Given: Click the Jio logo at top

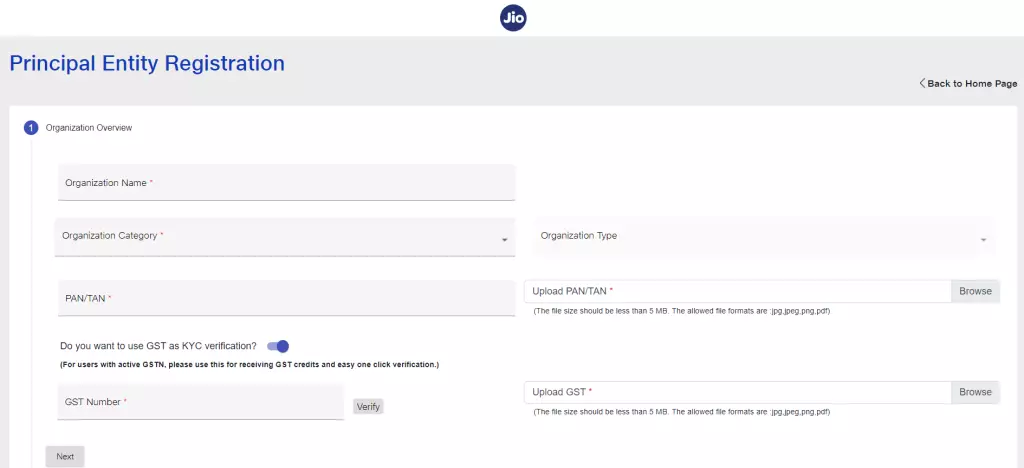Looking at the screenshot, I should click(x=513, y=18).
